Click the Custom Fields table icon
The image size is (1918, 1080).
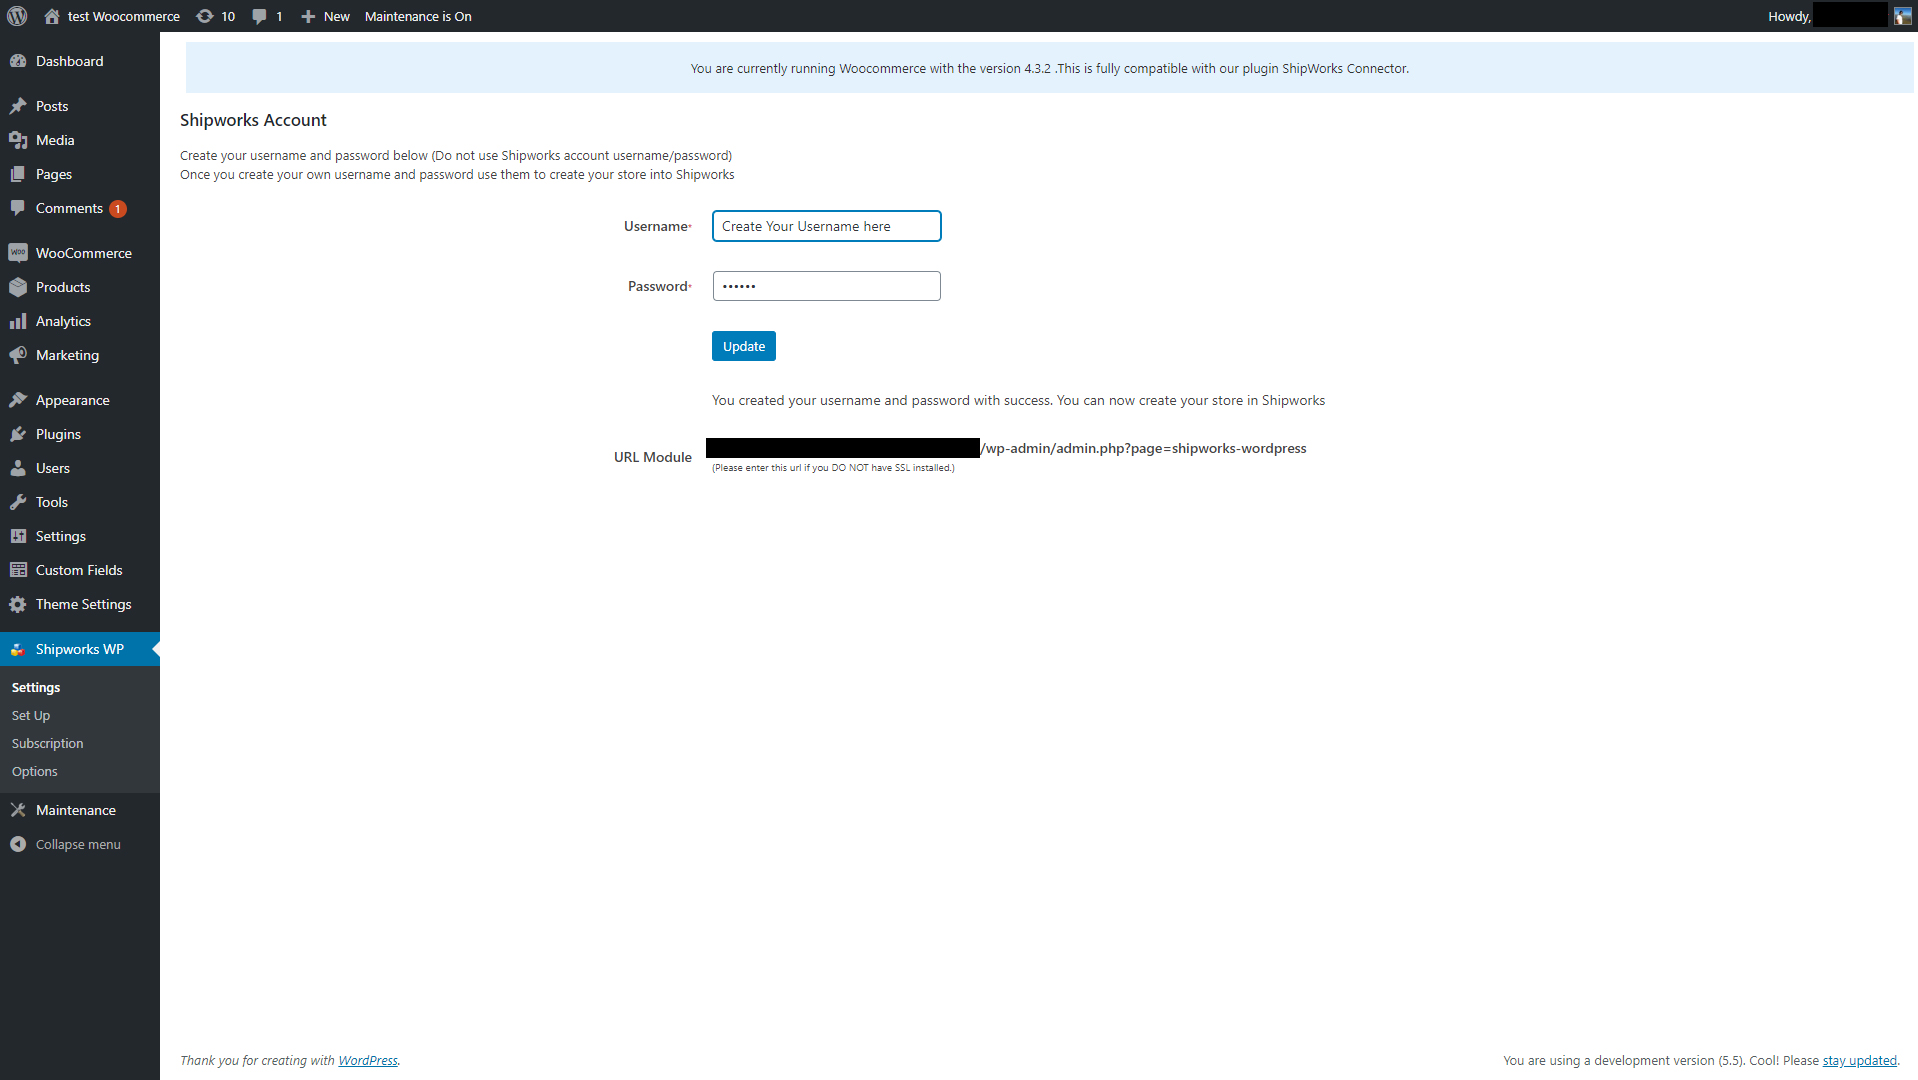(x=18, y=570)
